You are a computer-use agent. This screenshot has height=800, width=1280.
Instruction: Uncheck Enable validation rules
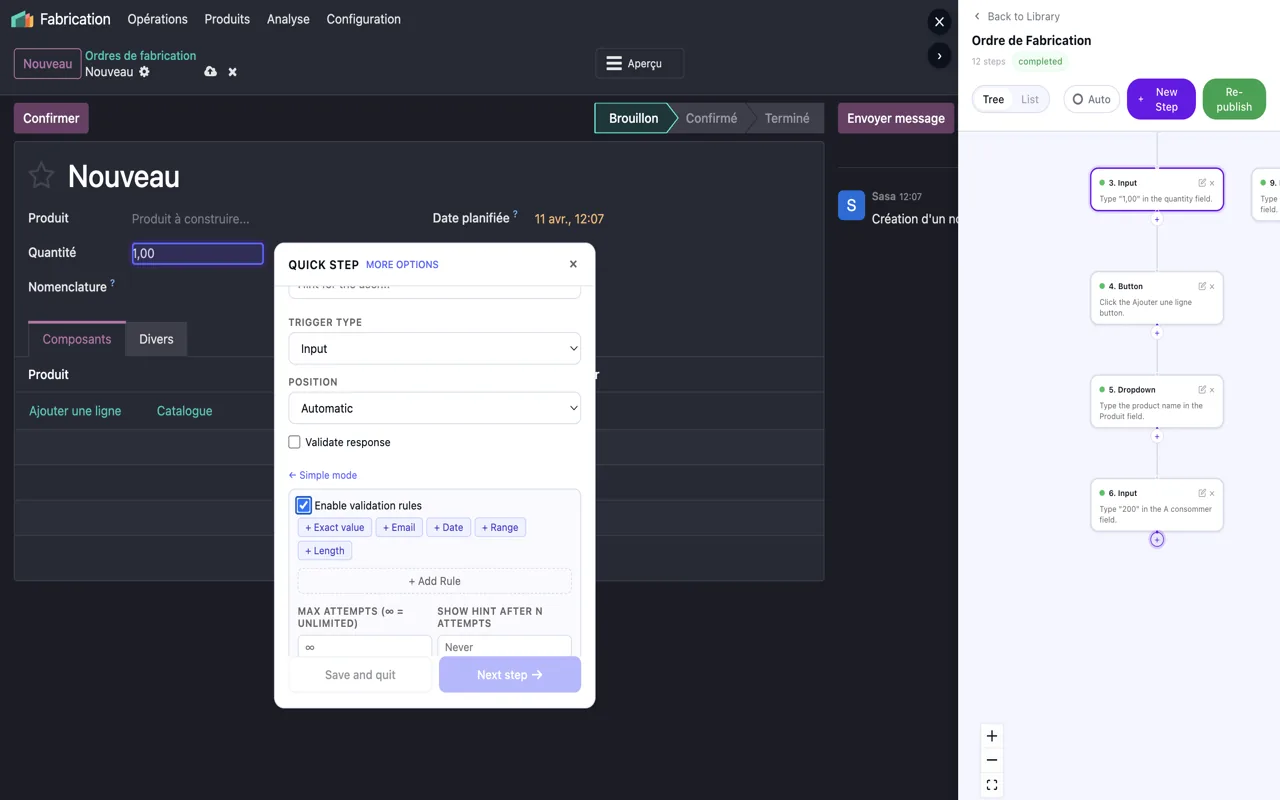(x=304, y=505)
